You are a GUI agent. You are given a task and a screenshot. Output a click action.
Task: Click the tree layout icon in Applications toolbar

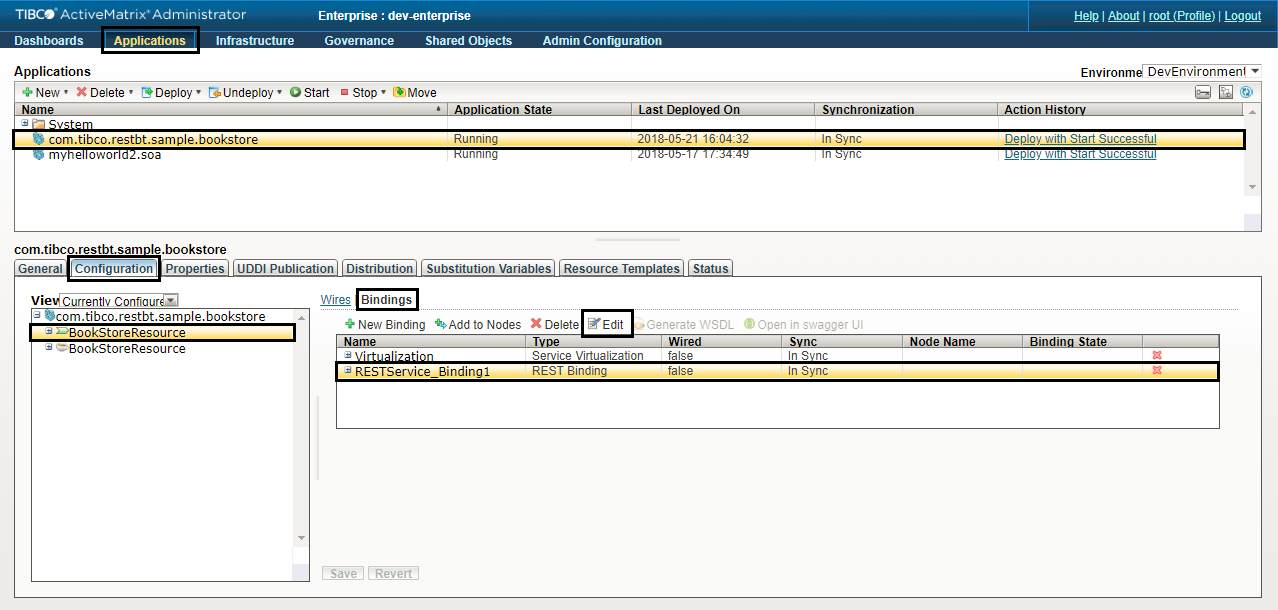[x=1226, y=92]
